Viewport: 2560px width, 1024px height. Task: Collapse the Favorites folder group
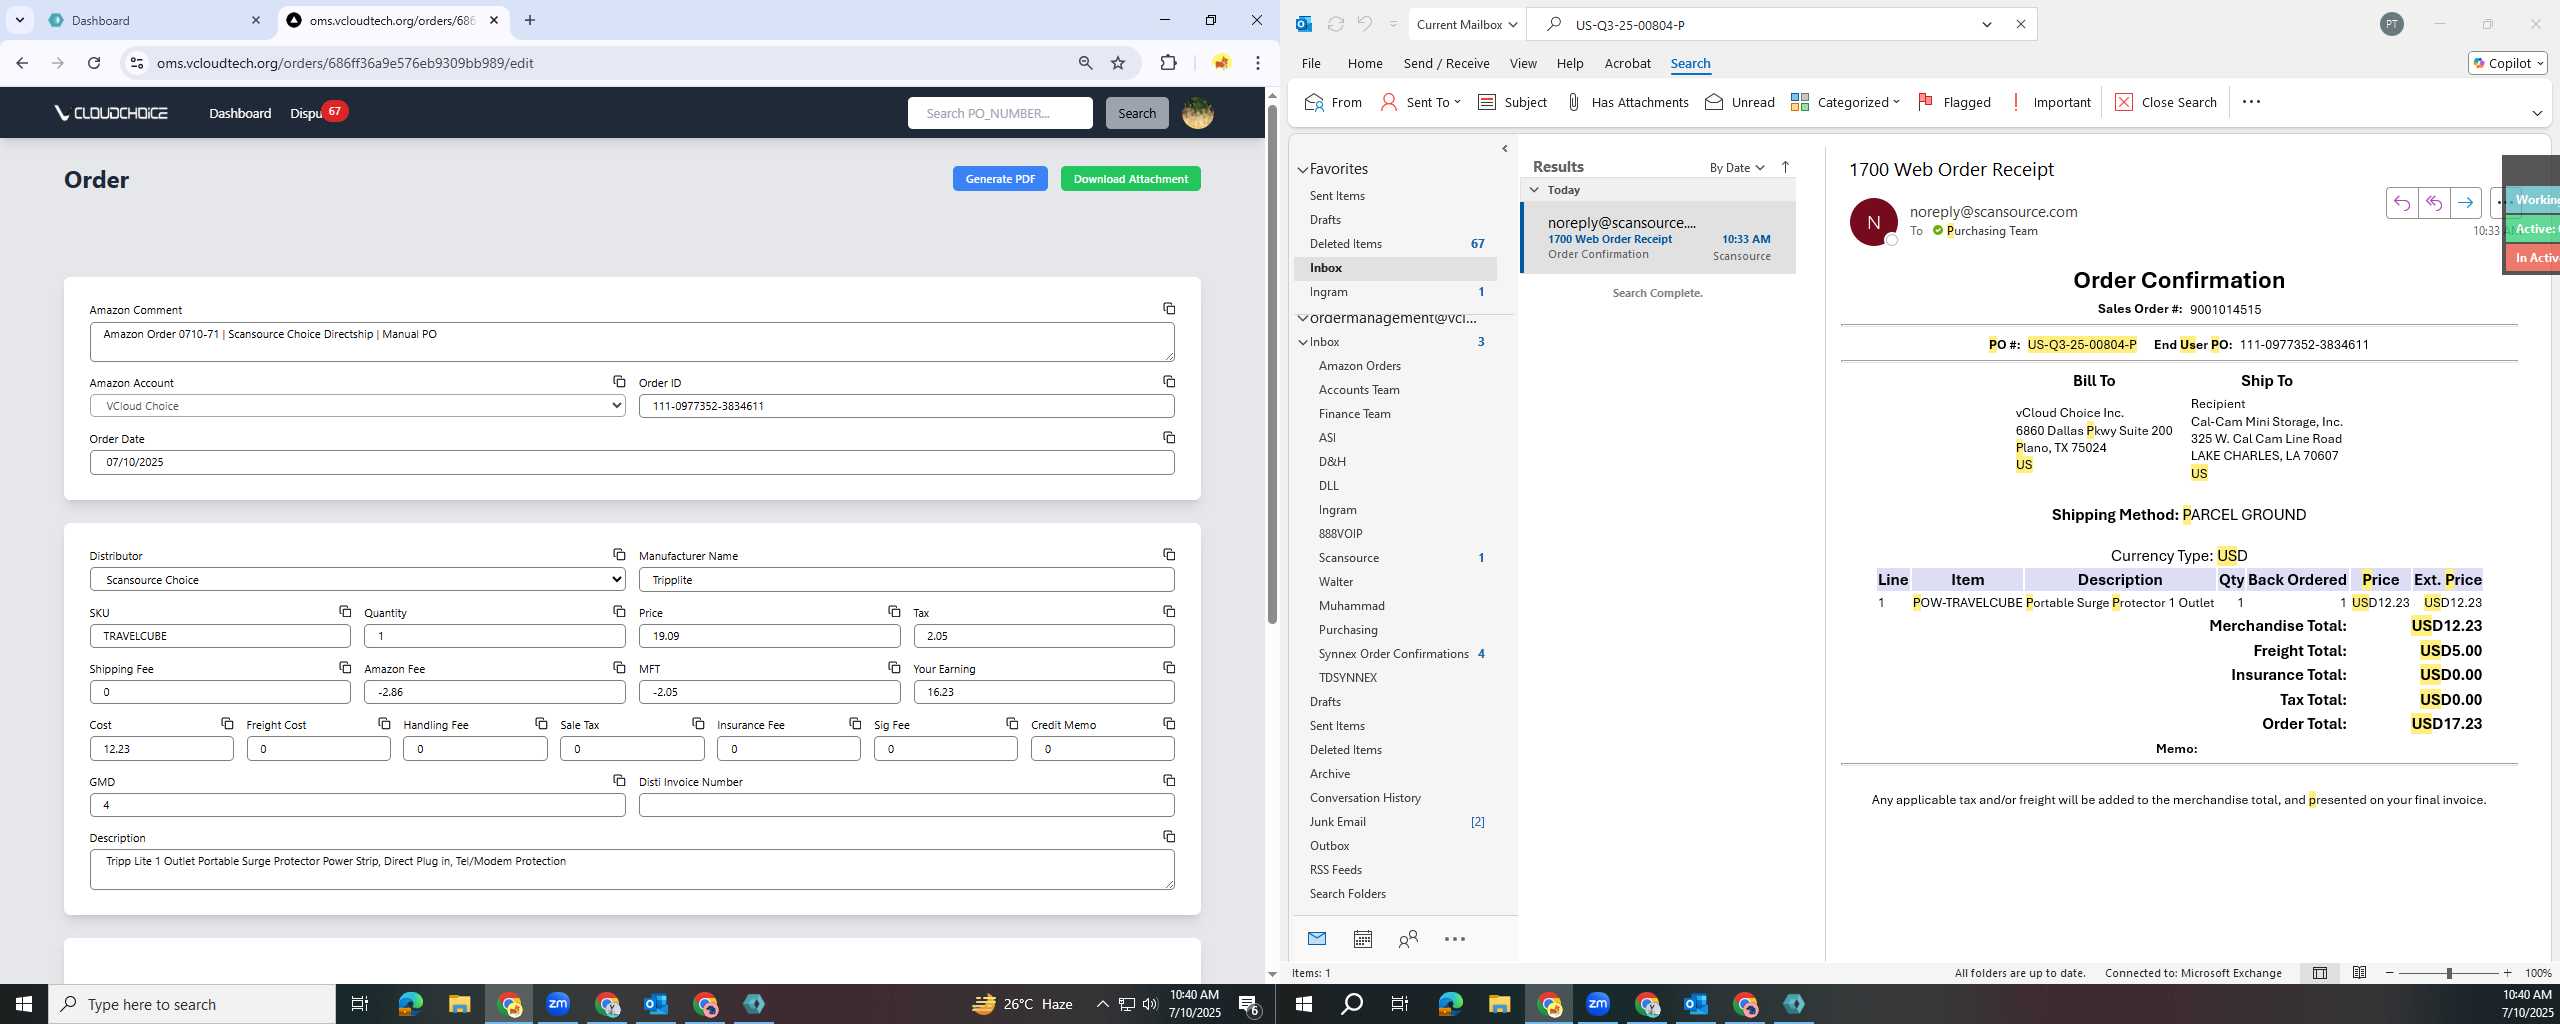[1303, 170]
